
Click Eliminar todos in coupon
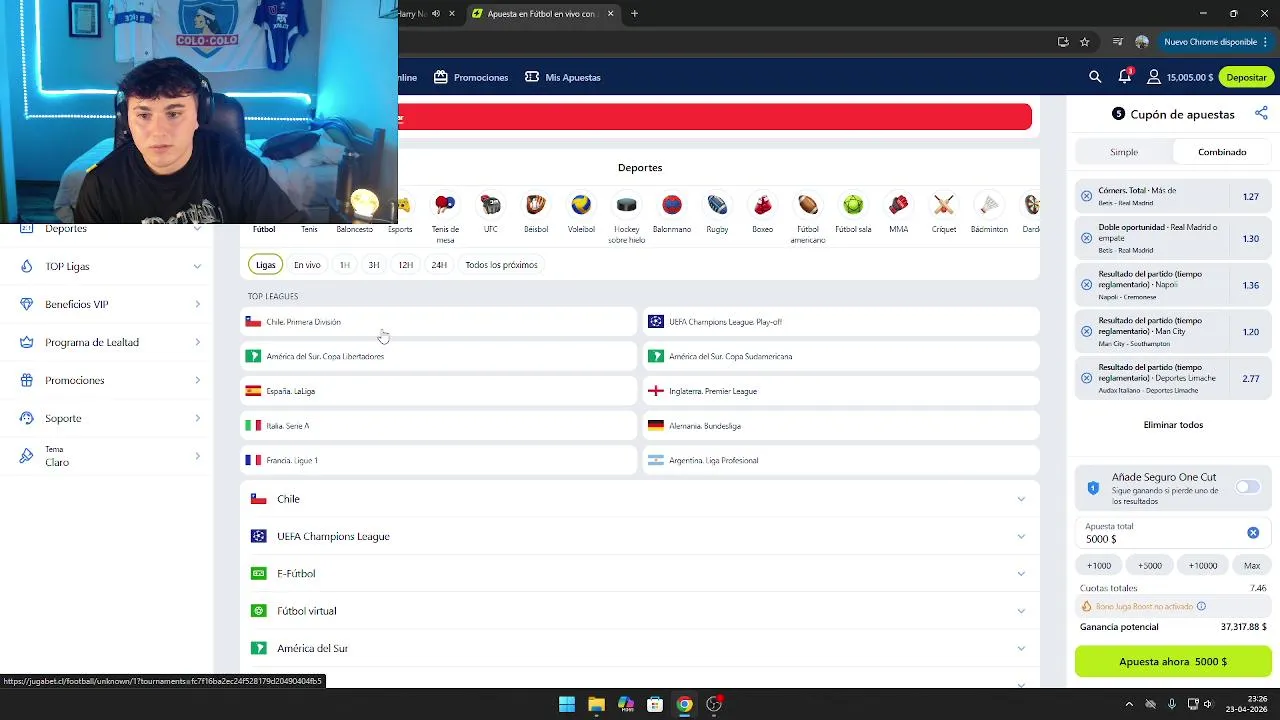coord(1173,425)
